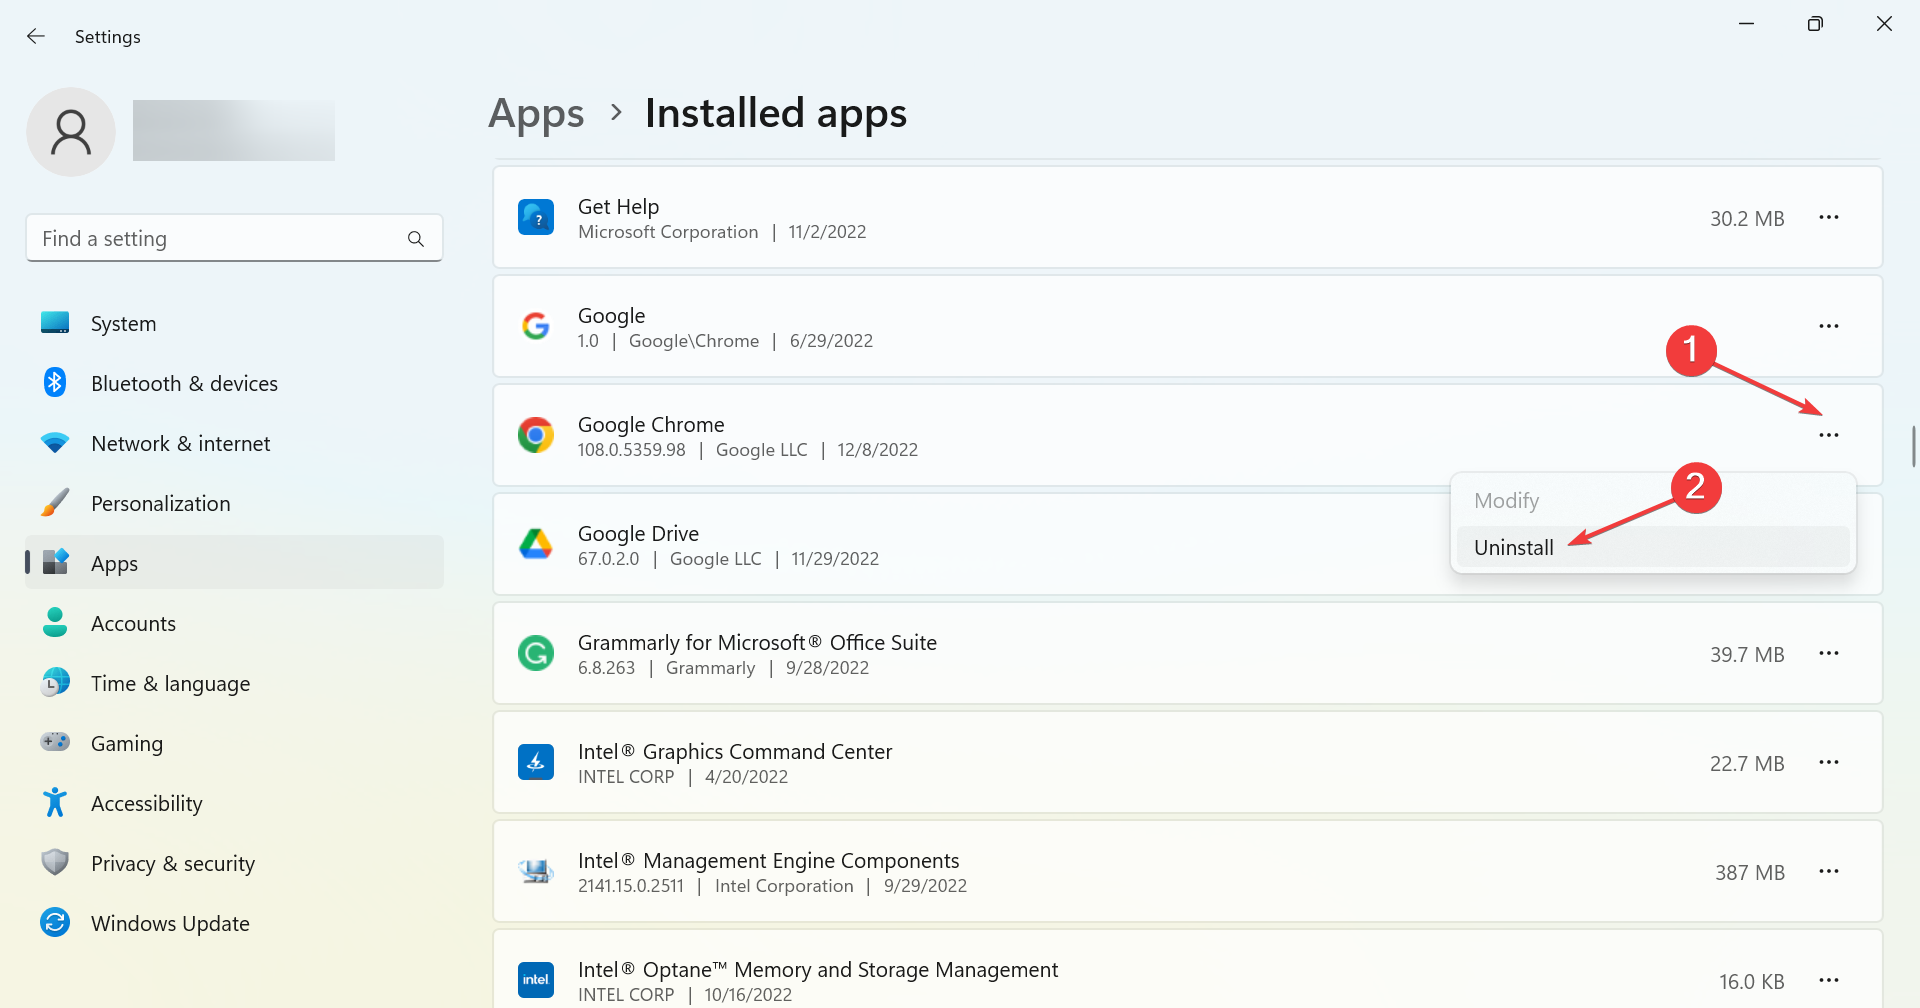This screenshot has height=1008, width=1920.
Task: Select the Google Chrome app icon
Action: pos(536,435)
